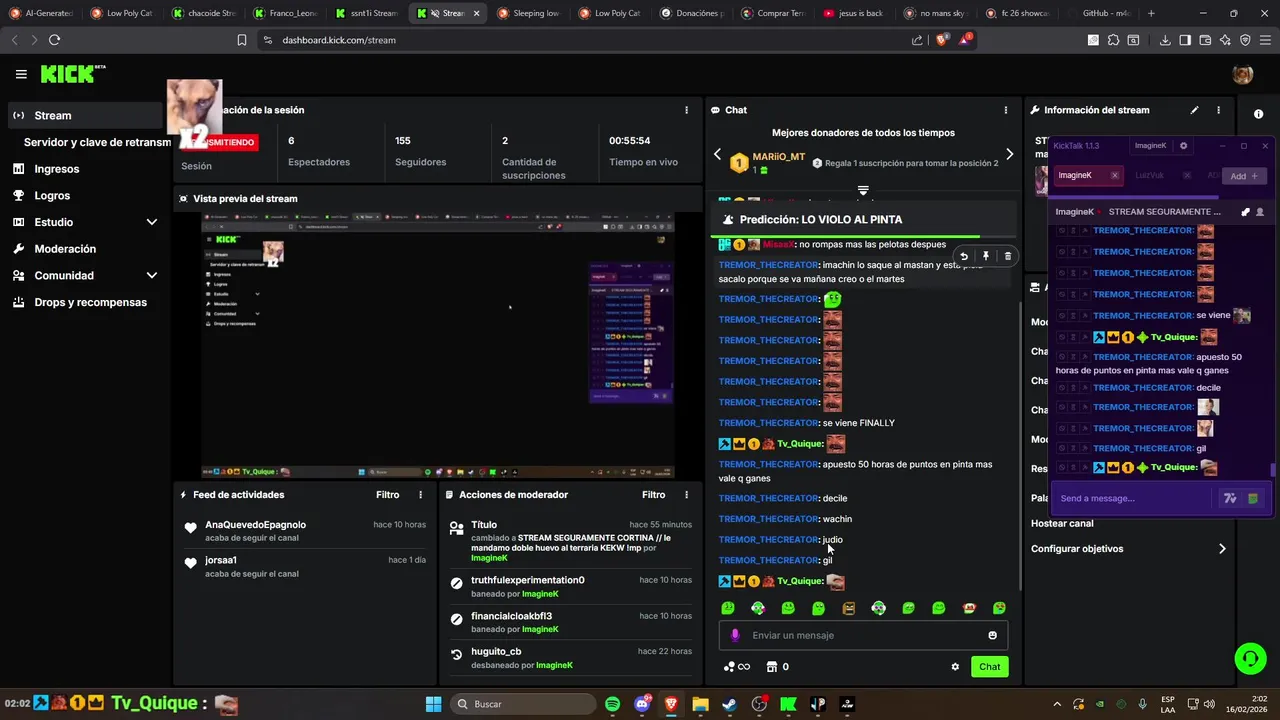The width and height of the screenshot is (1280, 720).
Task: Open Información del stream options menu
Action: [x=1218, y=110]
